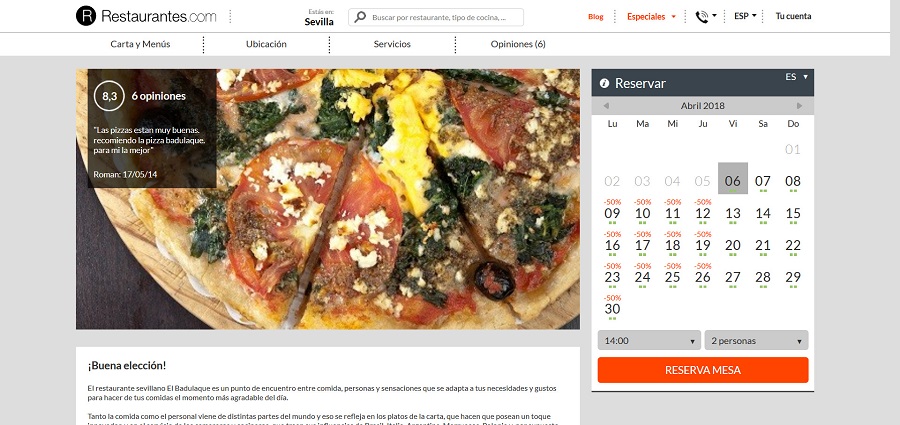Select date 13 in calendar
This screenshot has width=900, height=425.
click(x=732, y=214)
